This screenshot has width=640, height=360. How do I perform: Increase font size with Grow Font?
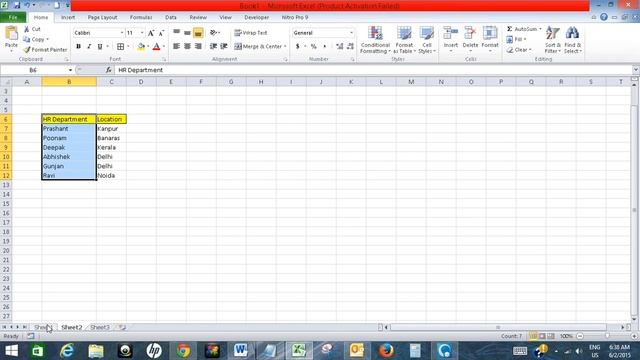(x=151, y=33)
